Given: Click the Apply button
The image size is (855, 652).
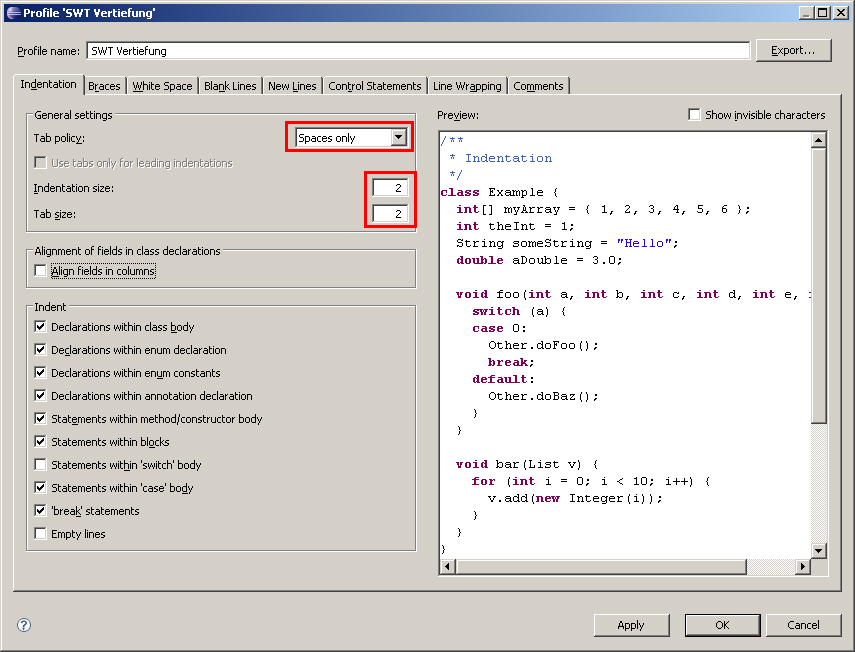Looking at the screenshot, I should pos(631,625).
